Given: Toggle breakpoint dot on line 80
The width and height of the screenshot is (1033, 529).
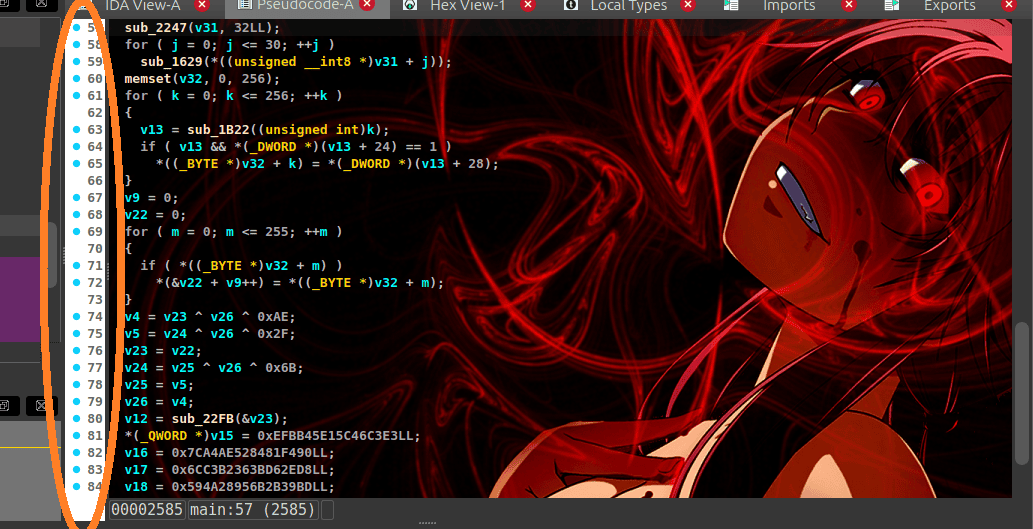Looking at the screenshot, I should point(76,418).
